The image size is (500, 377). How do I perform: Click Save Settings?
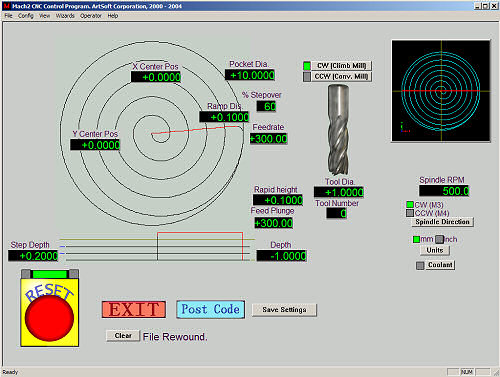[284, 310]
